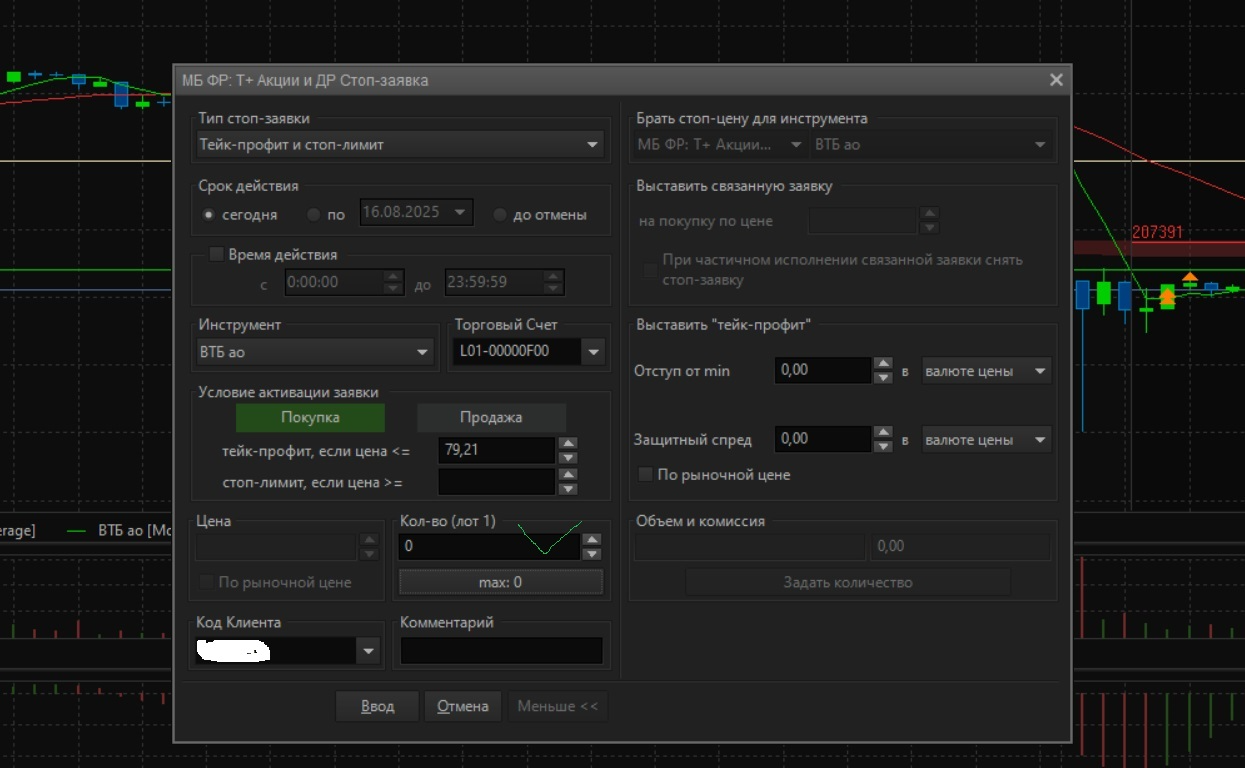This screenshot has height=768, width=1245.
Task: Click the на покупку по цене field
Action: pos(863,220)
